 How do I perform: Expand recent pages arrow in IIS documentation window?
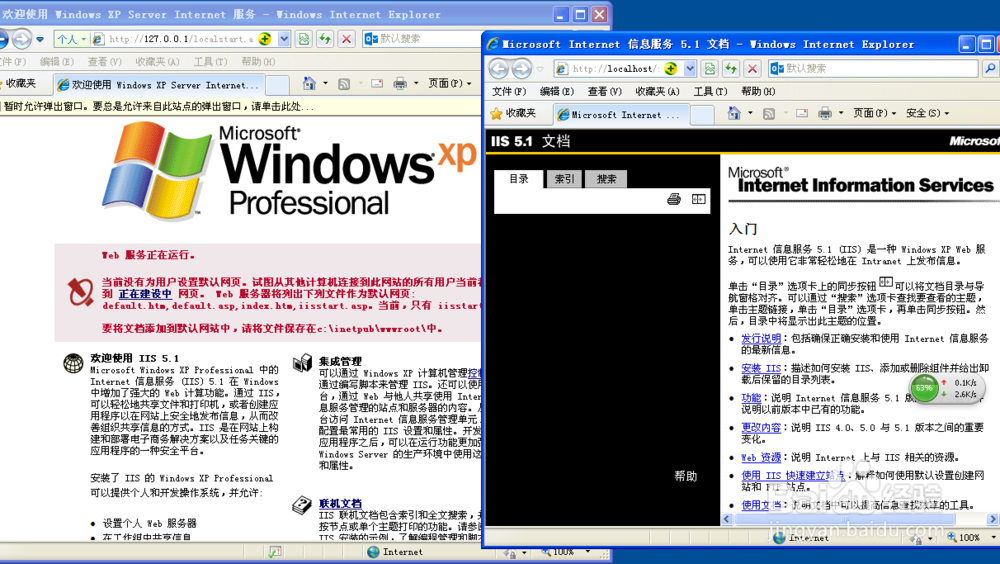point(540,69)
